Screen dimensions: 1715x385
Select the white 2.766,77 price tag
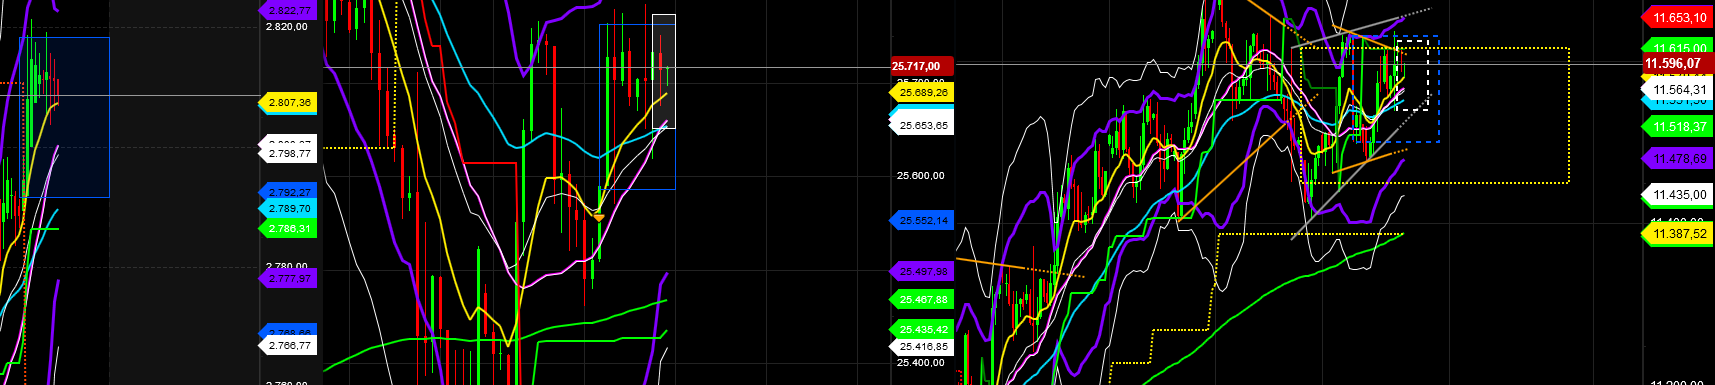pos(288,345)
